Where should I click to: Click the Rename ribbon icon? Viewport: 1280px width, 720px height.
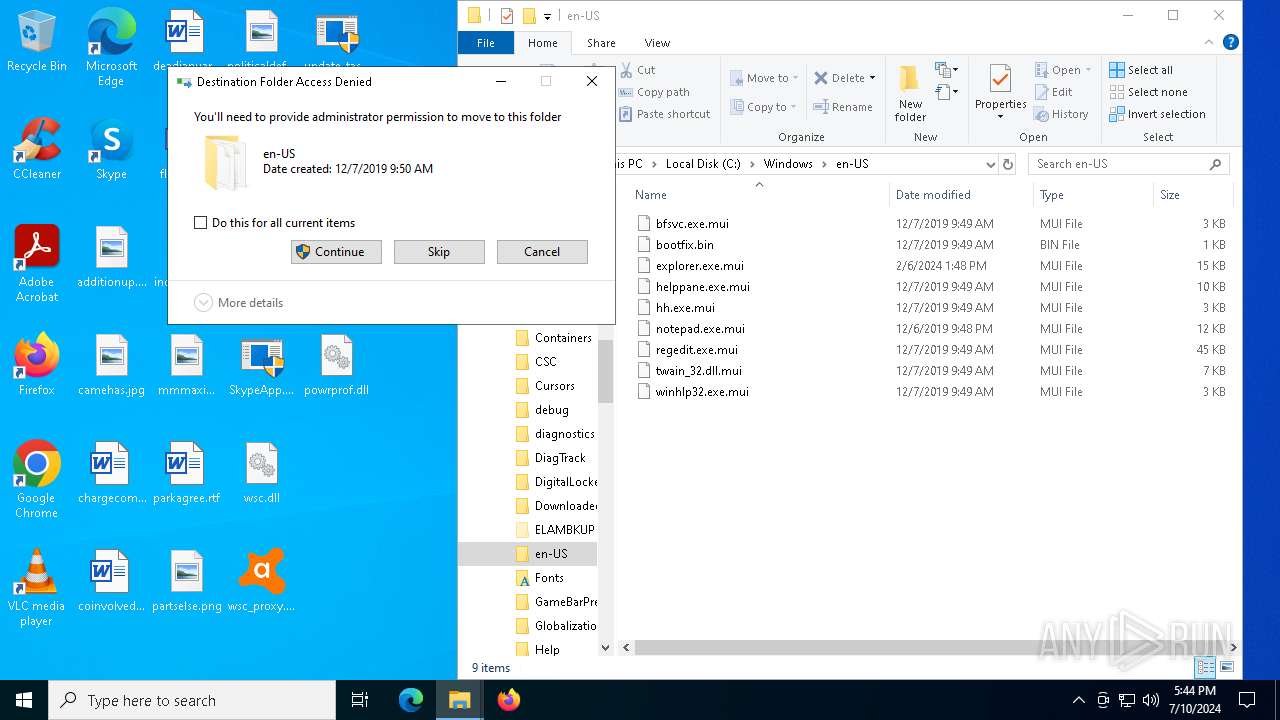point(843,107)
